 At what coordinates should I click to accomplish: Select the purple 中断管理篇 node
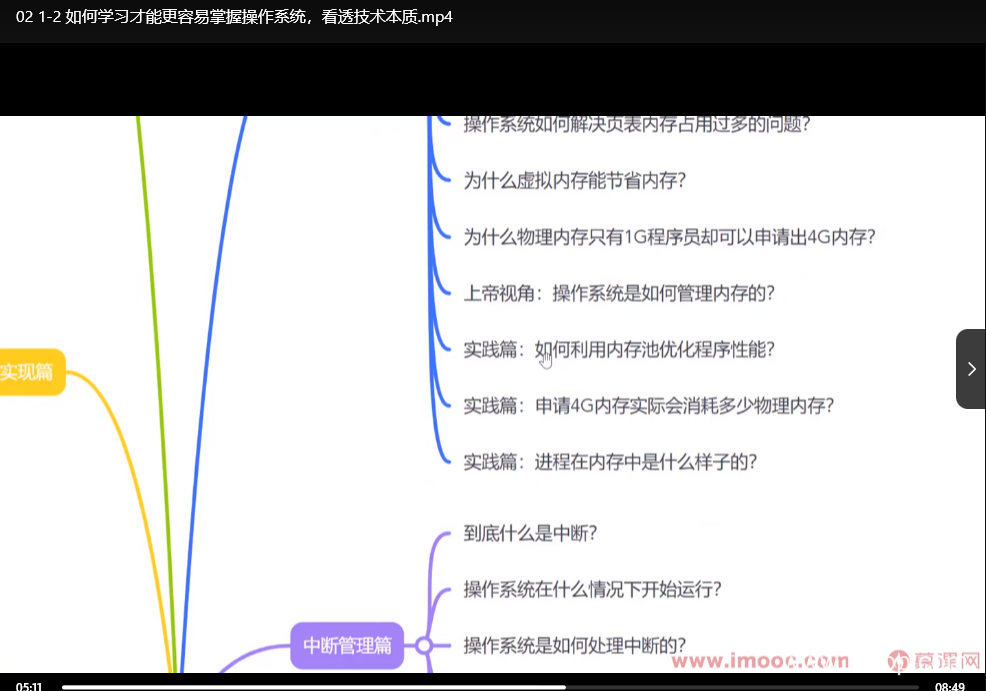pyautogui.click(x=347, y=646)
